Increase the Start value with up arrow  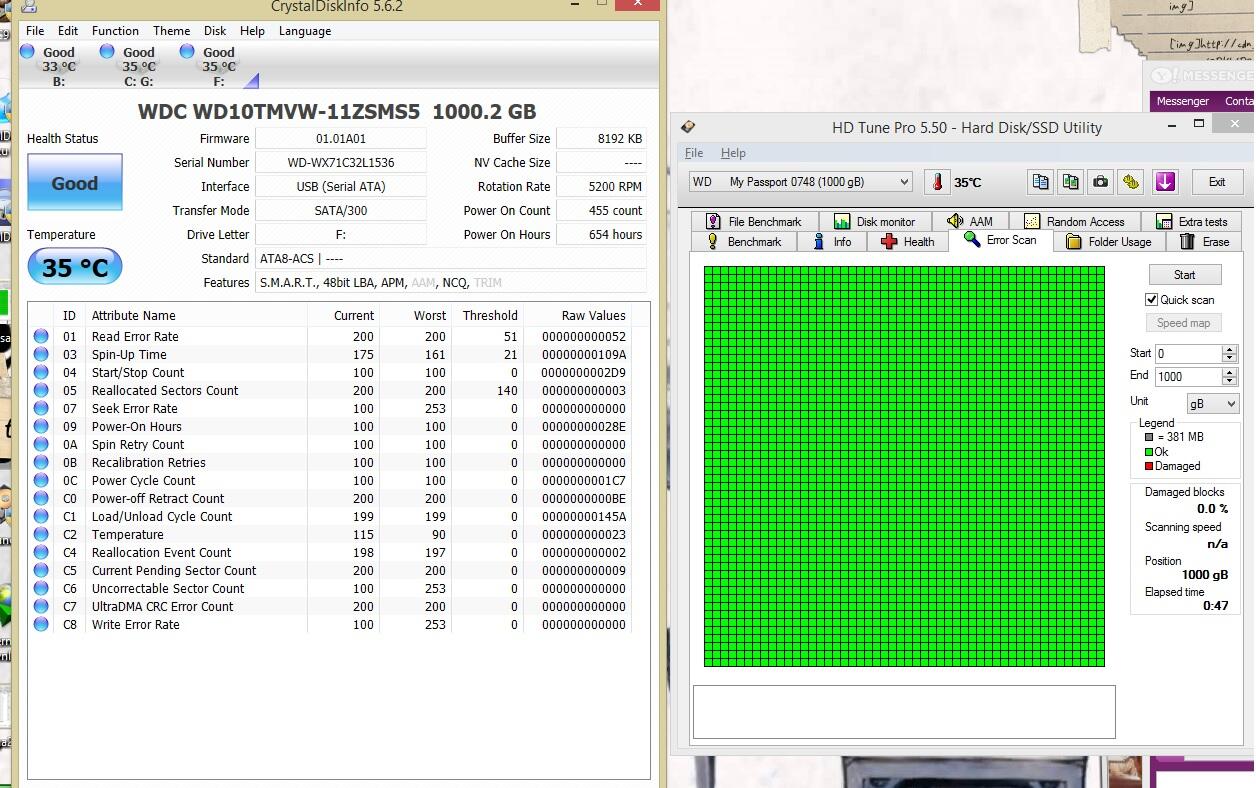click(1230, 350)
